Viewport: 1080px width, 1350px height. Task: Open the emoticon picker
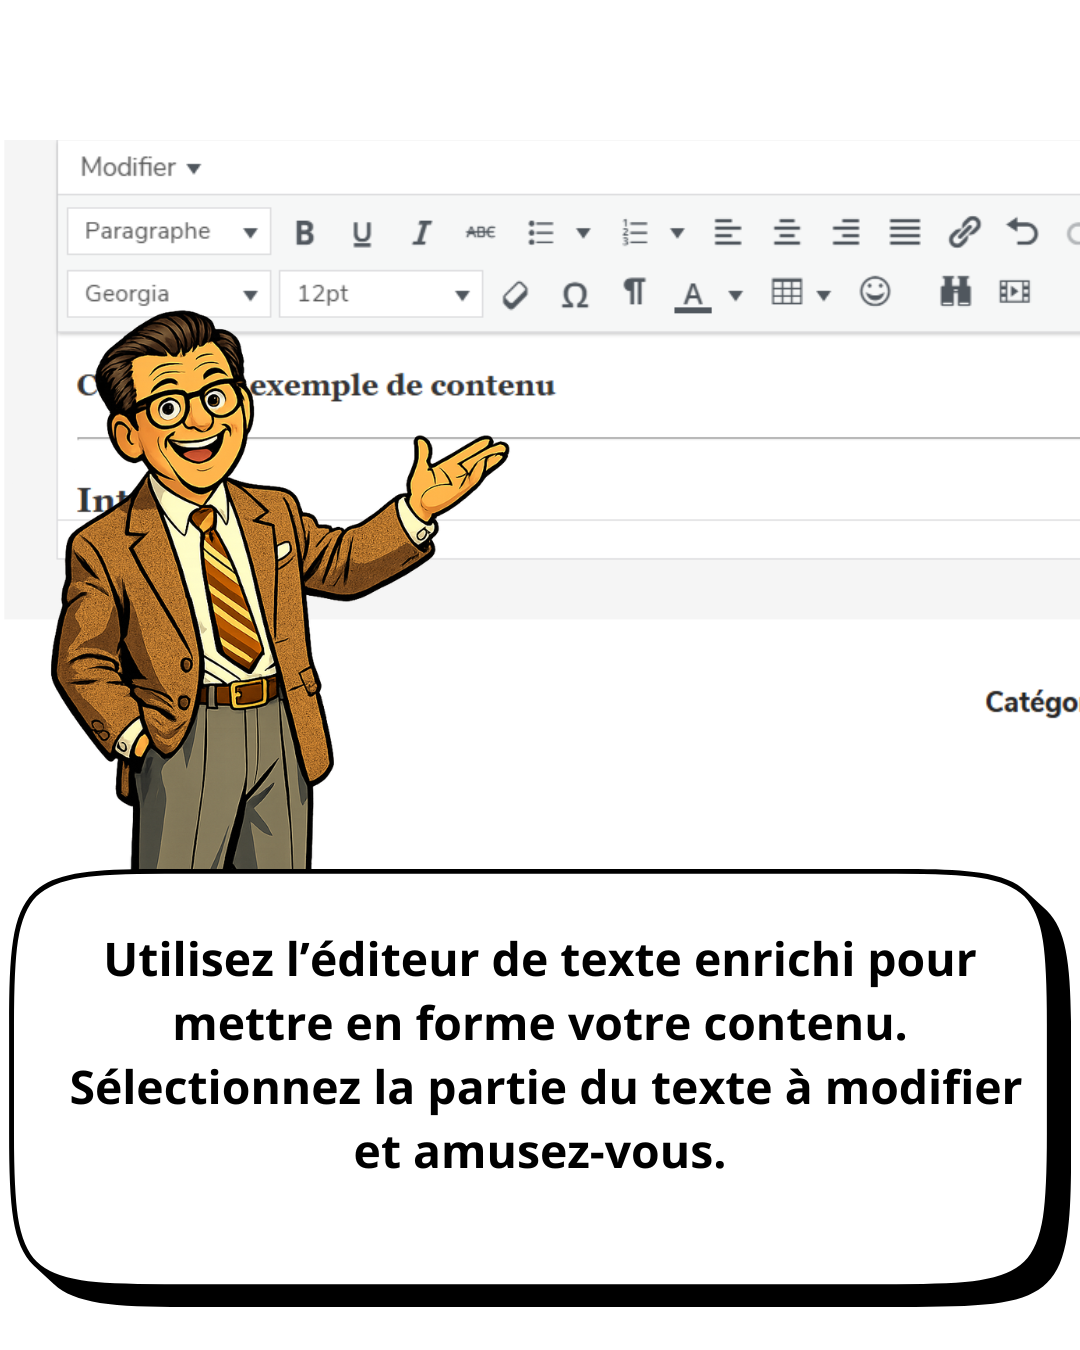[x=875, y=292]
